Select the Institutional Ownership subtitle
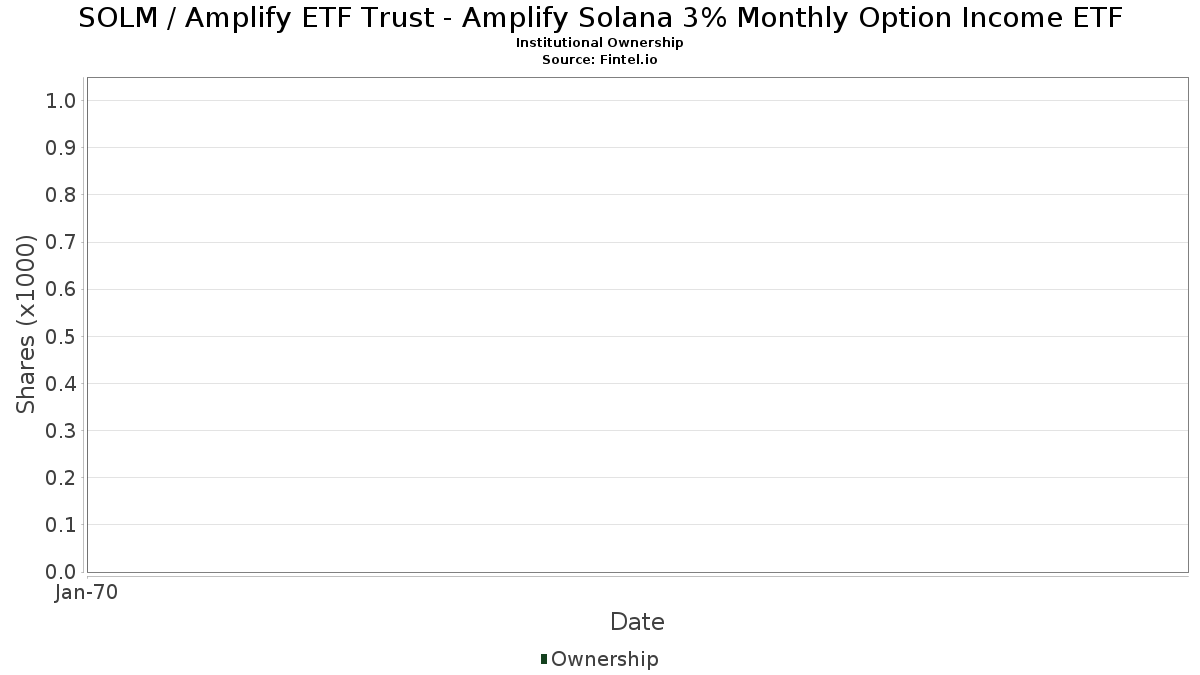Image resolution: width=1200 pixels, height=675 pixels. pyautogui.click(x=599, y=43)
